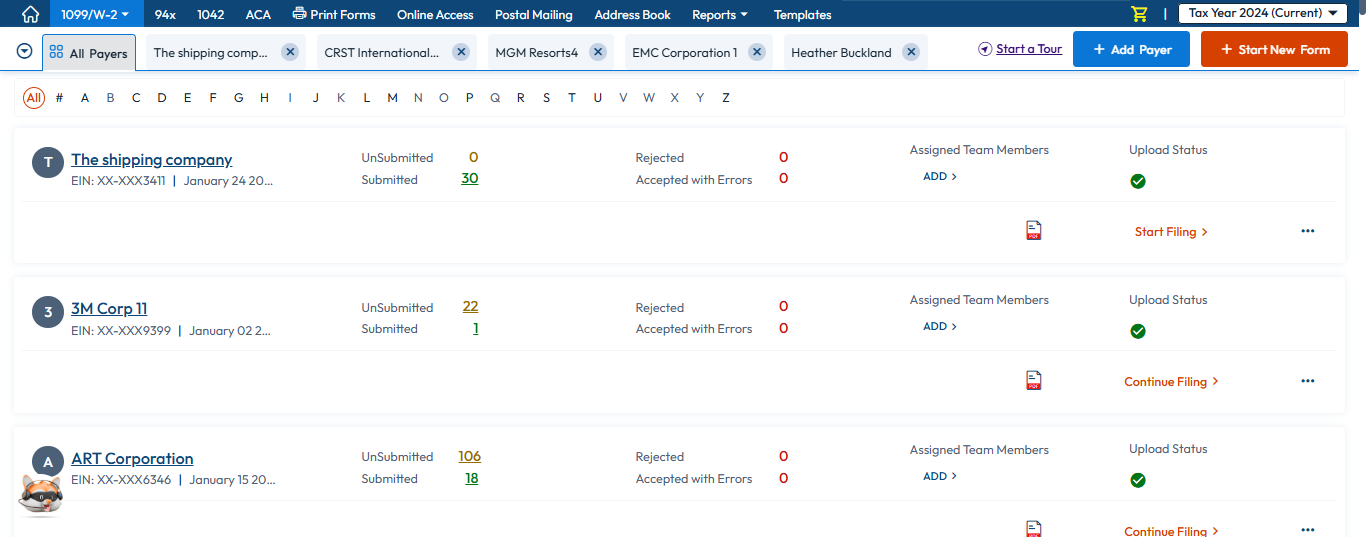The image size is (1366, 537).
Task: Open the Address Book
Action: (633, 14)
